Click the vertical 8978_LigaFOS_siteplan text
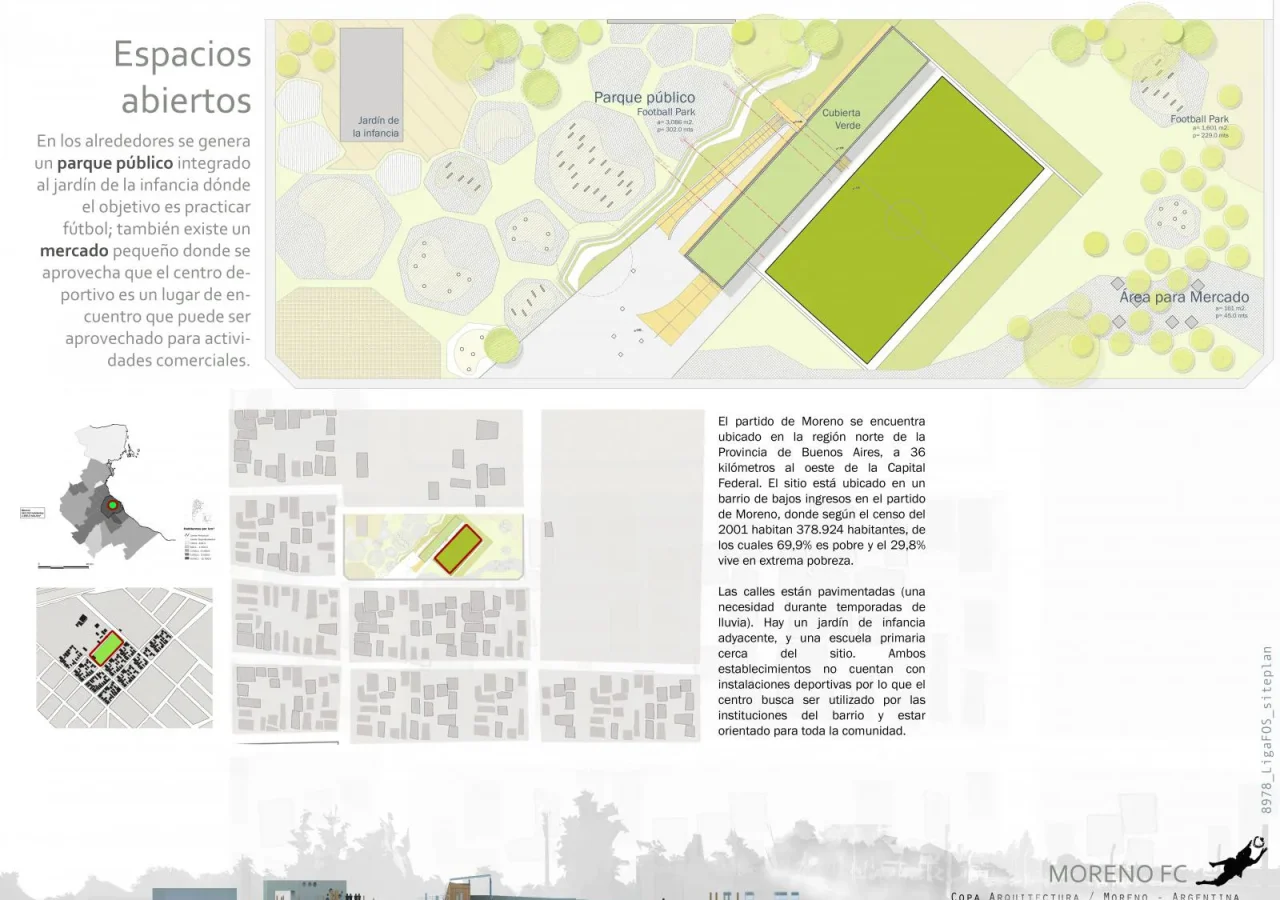The width and height of the screenshot is (1280, 900). click(1266, 730)
